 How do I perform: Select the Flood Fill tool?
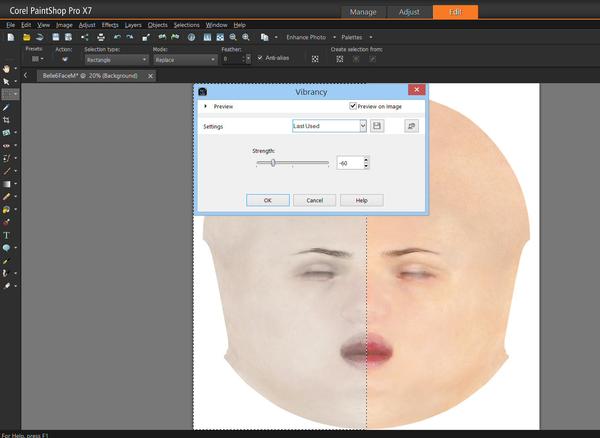(7, 209)
